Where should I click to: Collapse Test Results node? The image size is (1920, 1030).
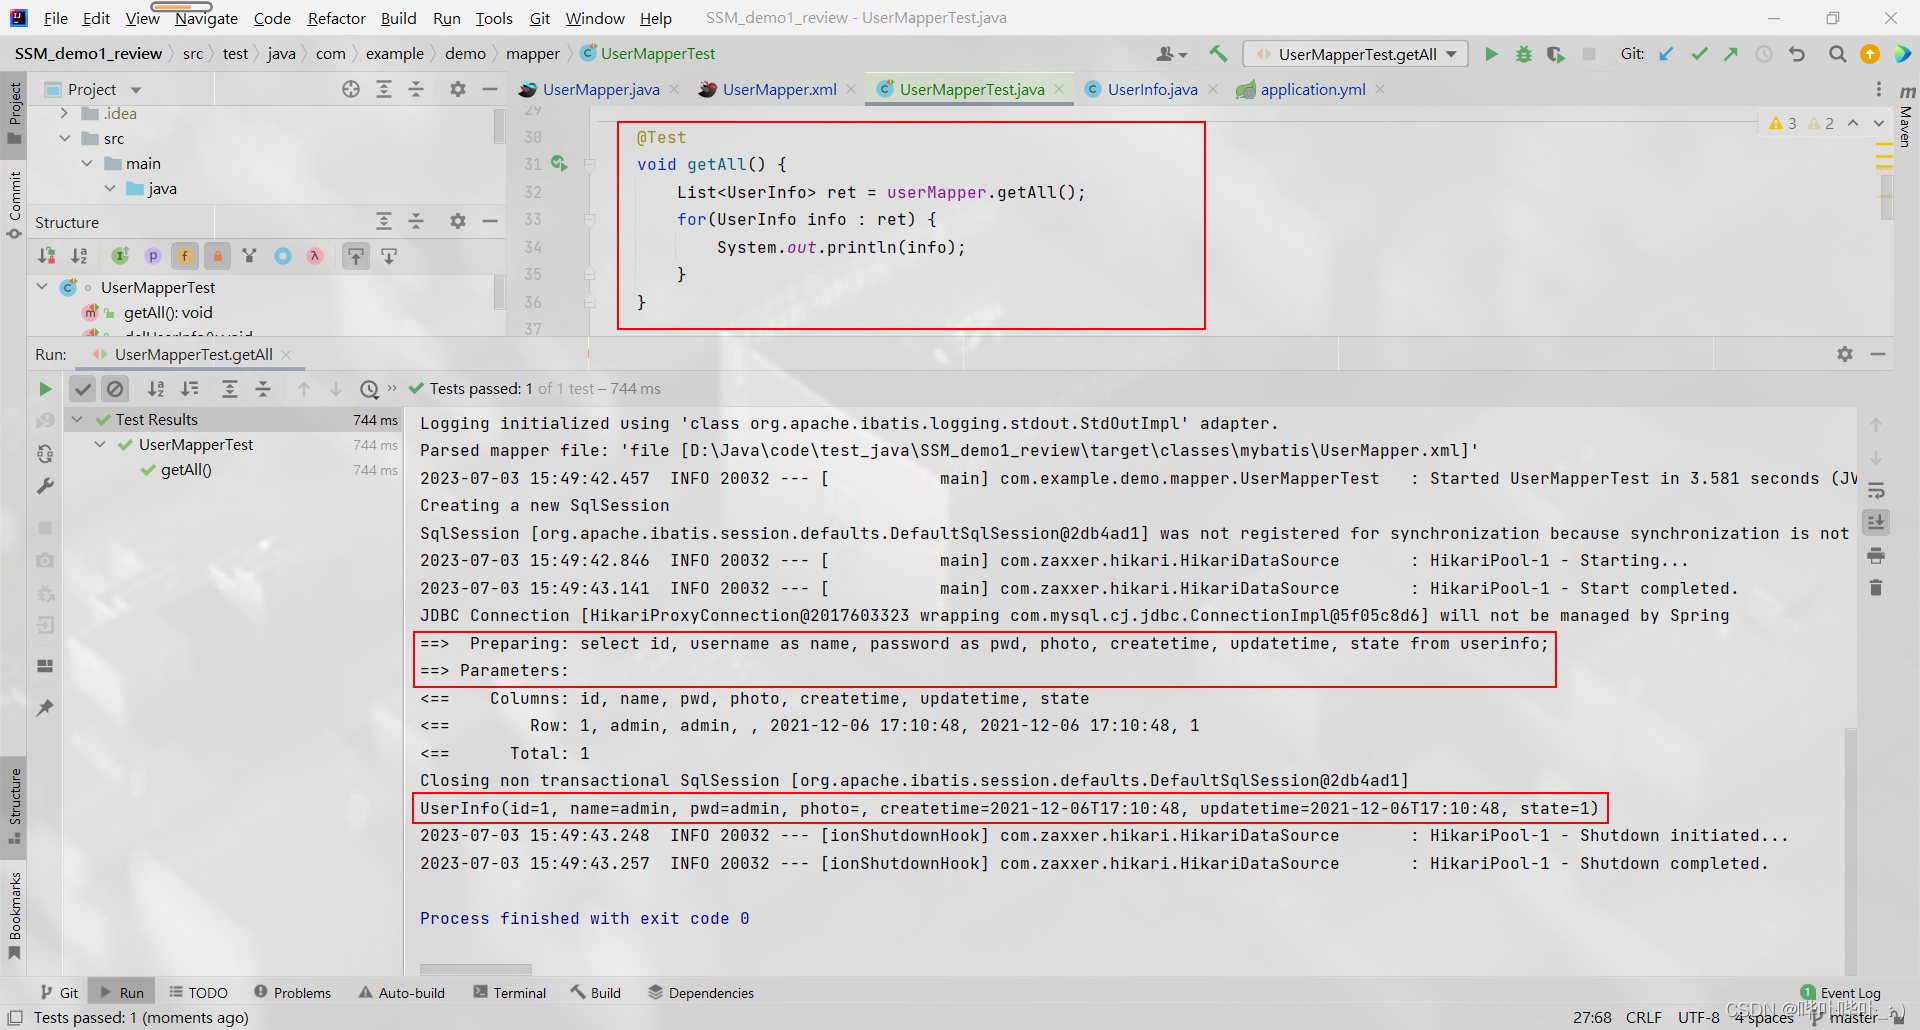pyautogui.click(x=77, y=419)
